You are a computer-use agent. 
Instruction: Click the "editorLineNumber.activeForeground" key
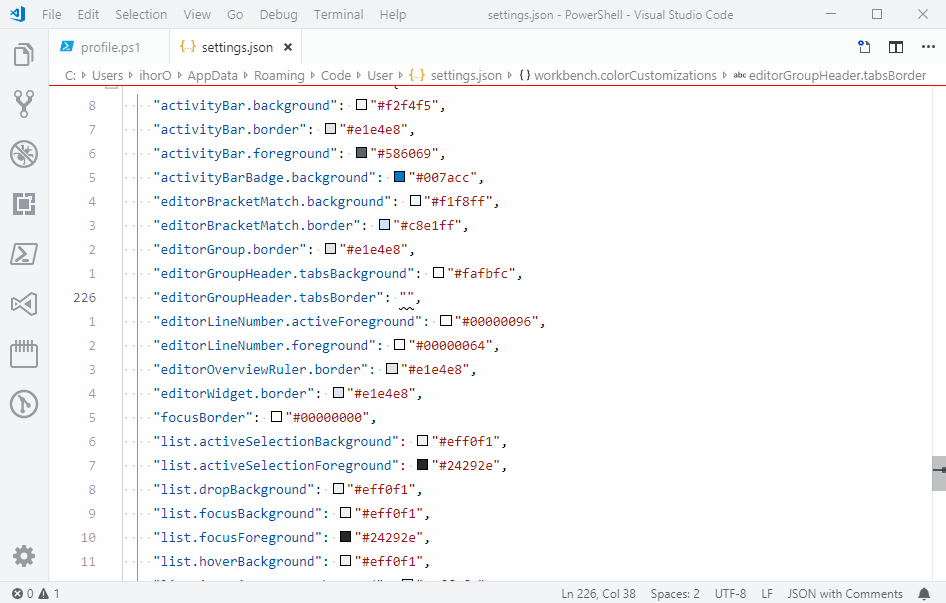click(x=291, y=322)
